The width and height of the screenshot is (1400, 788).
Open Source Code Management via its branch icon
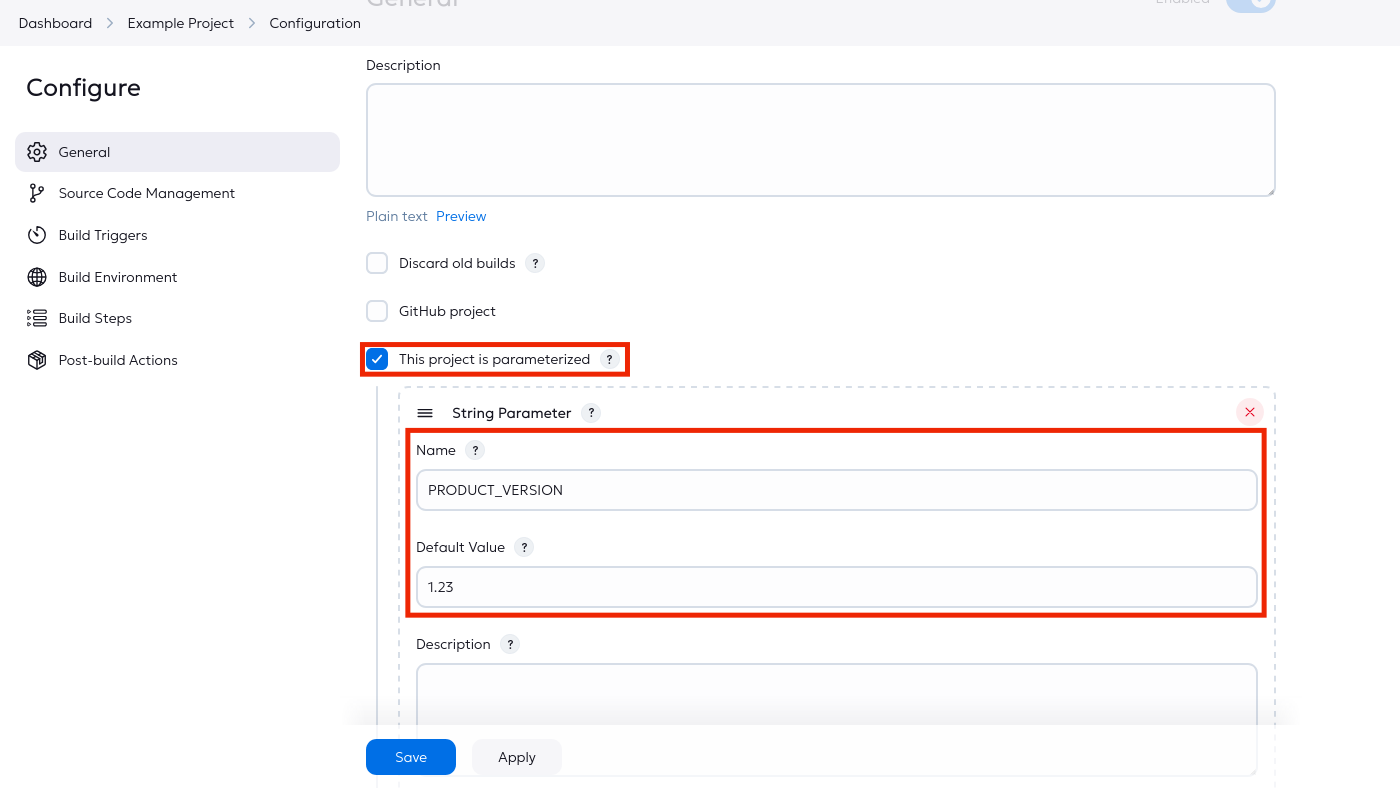click(37, 193)
